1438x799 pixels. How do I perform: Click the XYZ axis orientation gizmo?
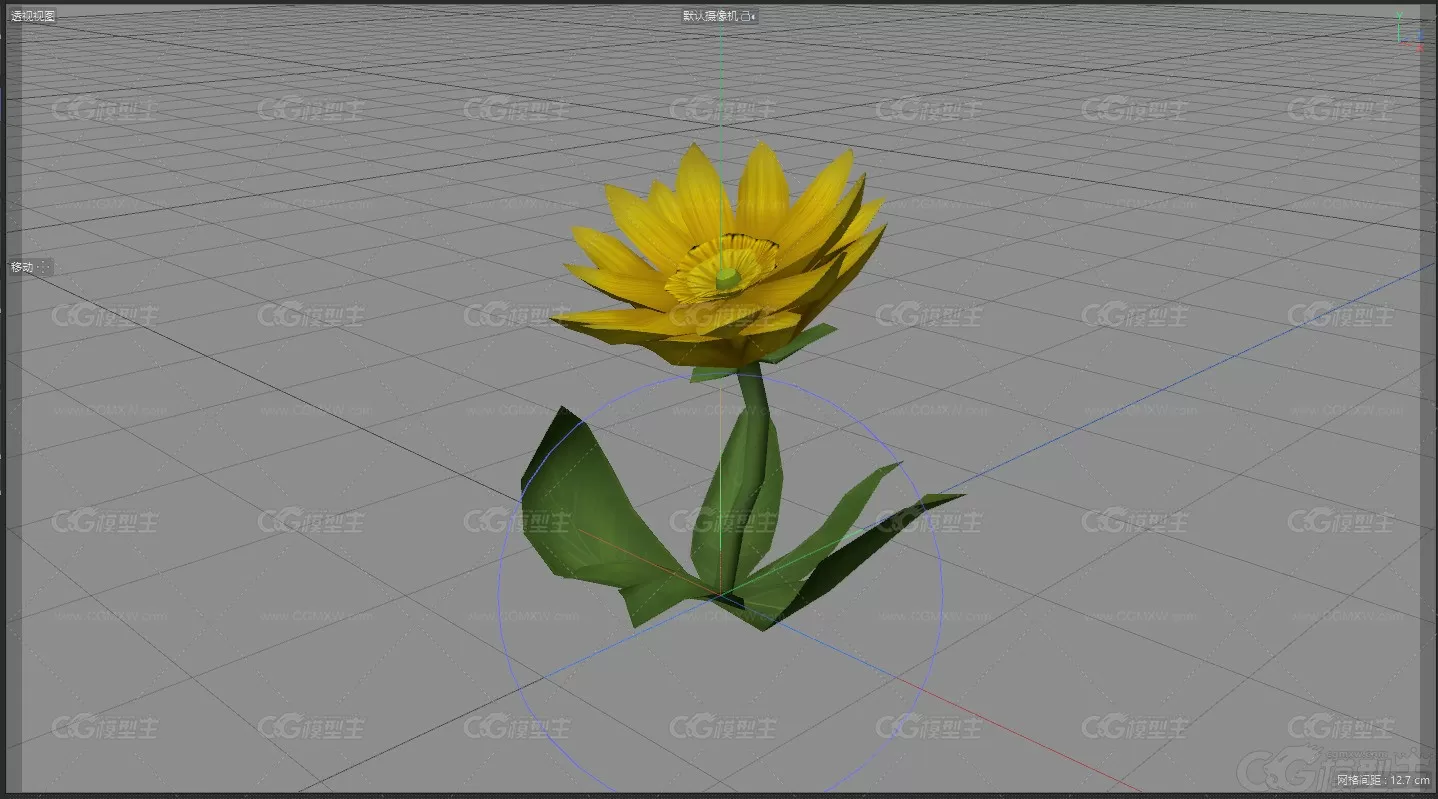pos(1410,32)
